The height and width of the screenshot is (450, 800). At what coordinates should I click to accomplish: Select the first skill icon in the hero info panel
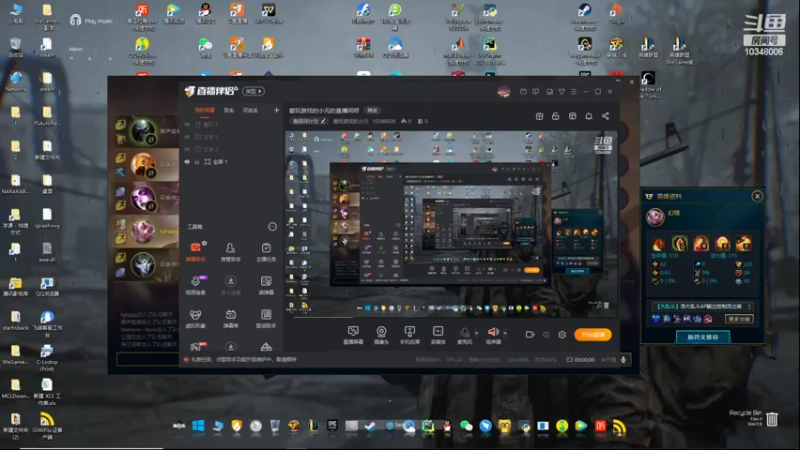pyautogui.click(x=659, y=243)
